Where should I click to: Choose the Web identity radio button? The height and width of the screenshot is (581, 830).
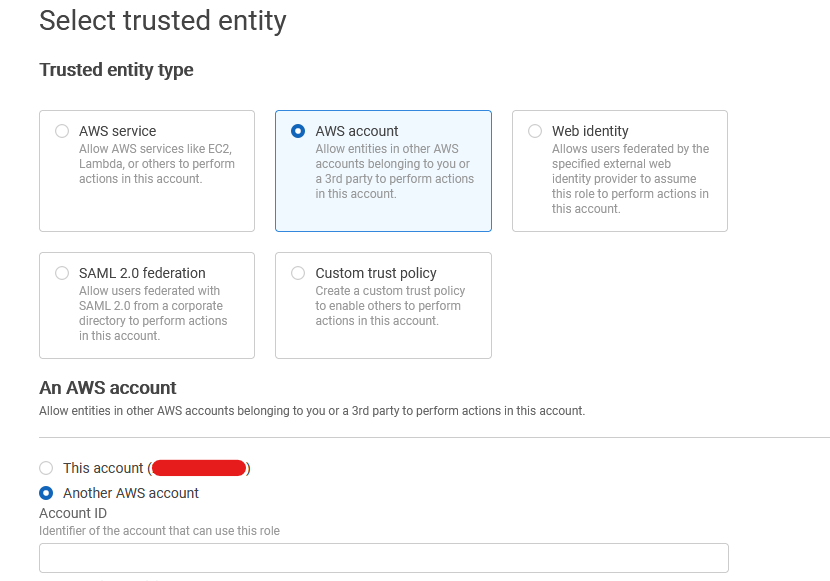tap(534, 131)
